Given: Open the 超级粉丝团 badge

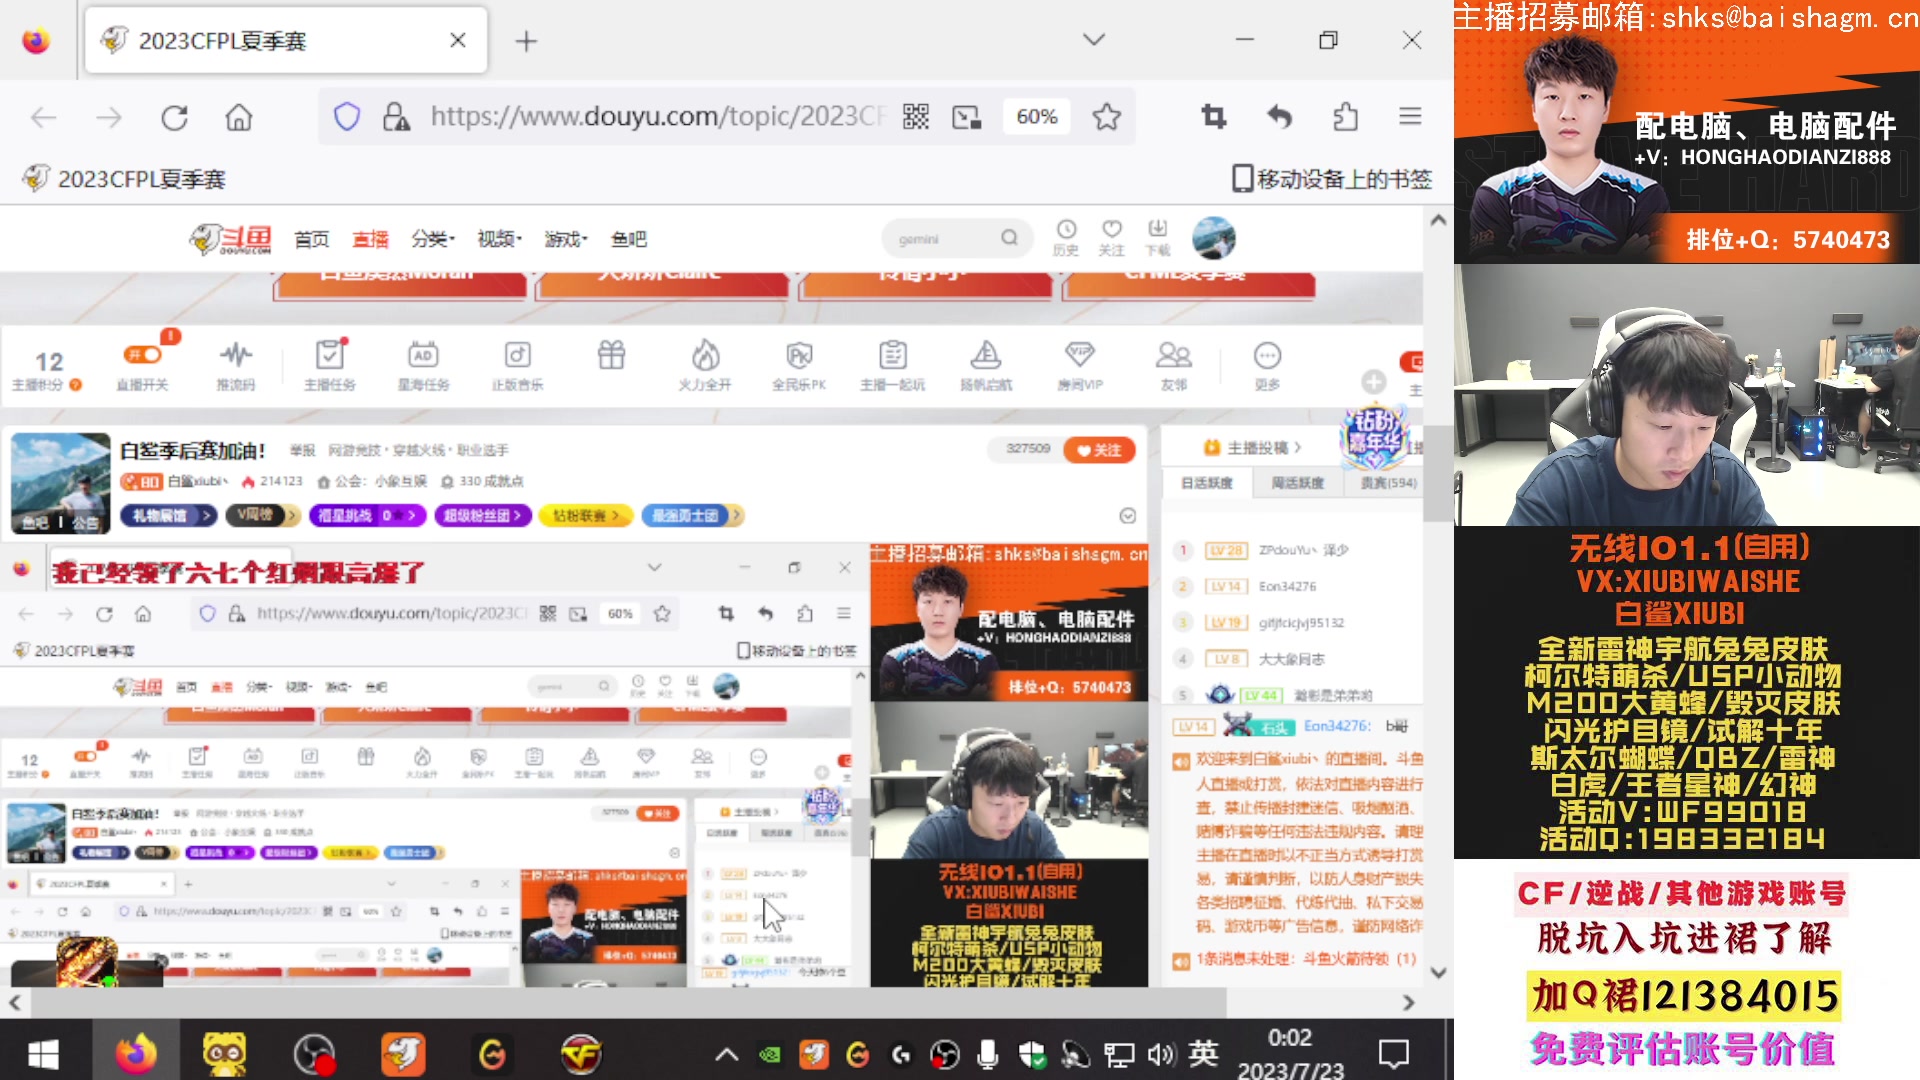Looking at the screenshot, I should tap(482, 516).
